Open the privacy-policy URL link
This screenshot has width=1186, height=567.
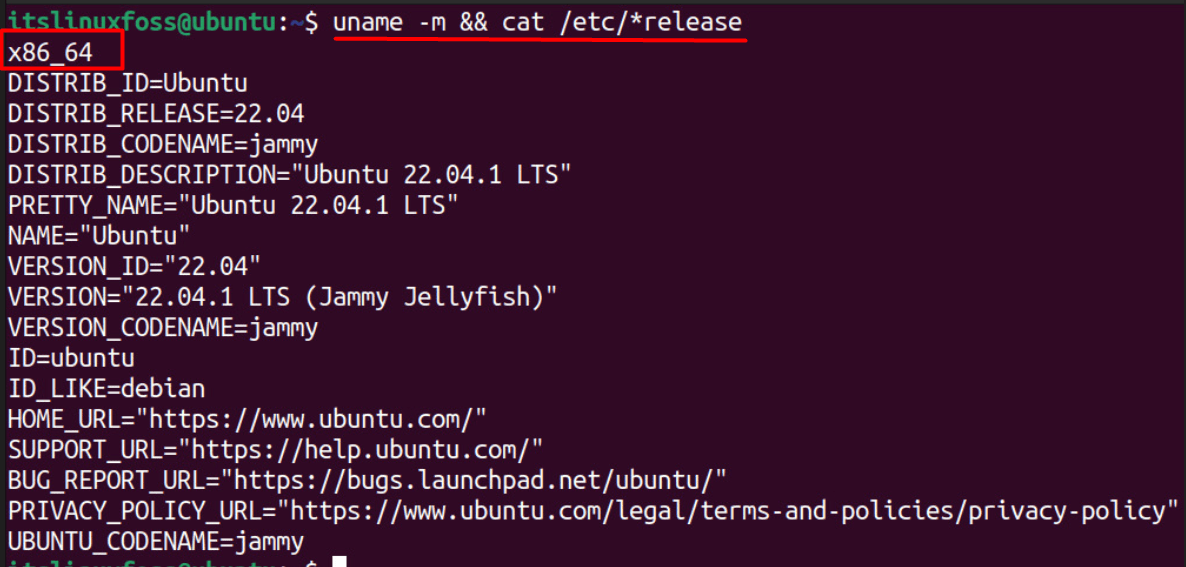tap(728, 511)
